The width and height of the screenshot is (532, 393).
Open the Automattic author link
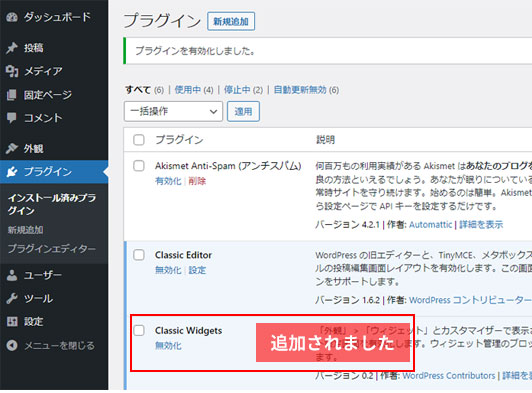pyautogui.click(x=431, y=225)
